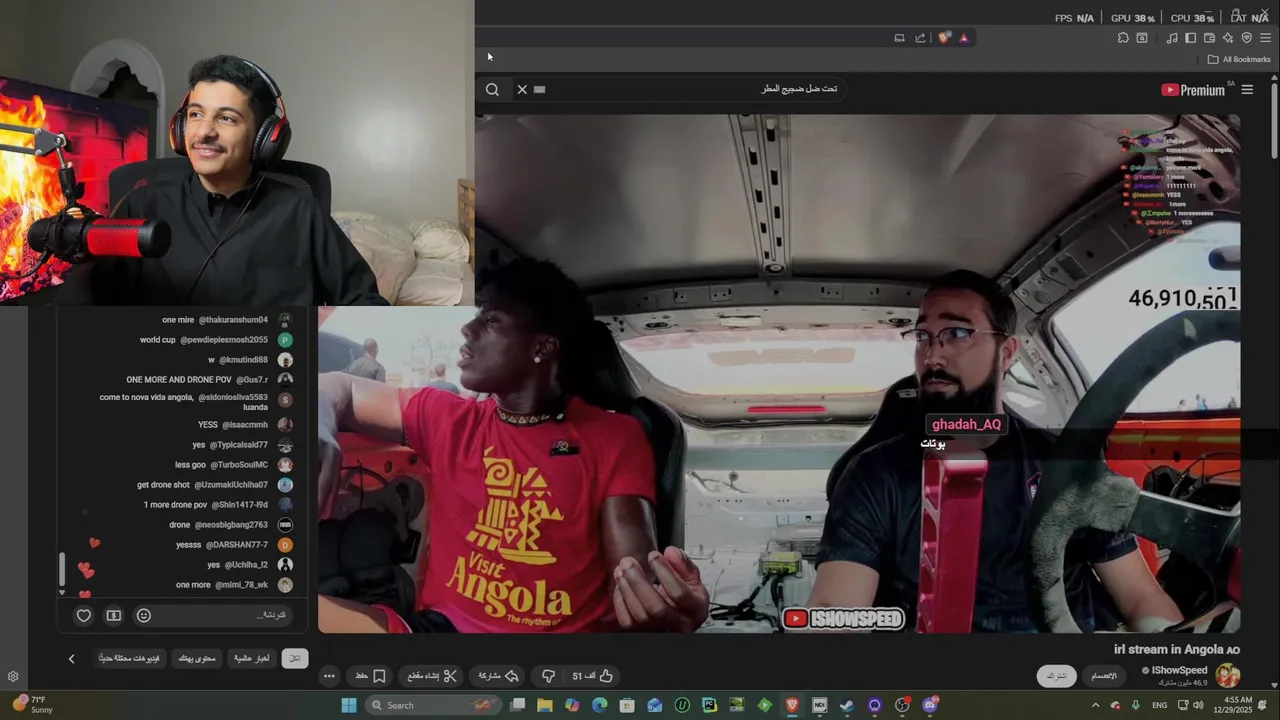The image size is (1280, 720).
Task: Open Microsoft Store from taskbar
Action: pyautogui.click(x=627, y=705)
